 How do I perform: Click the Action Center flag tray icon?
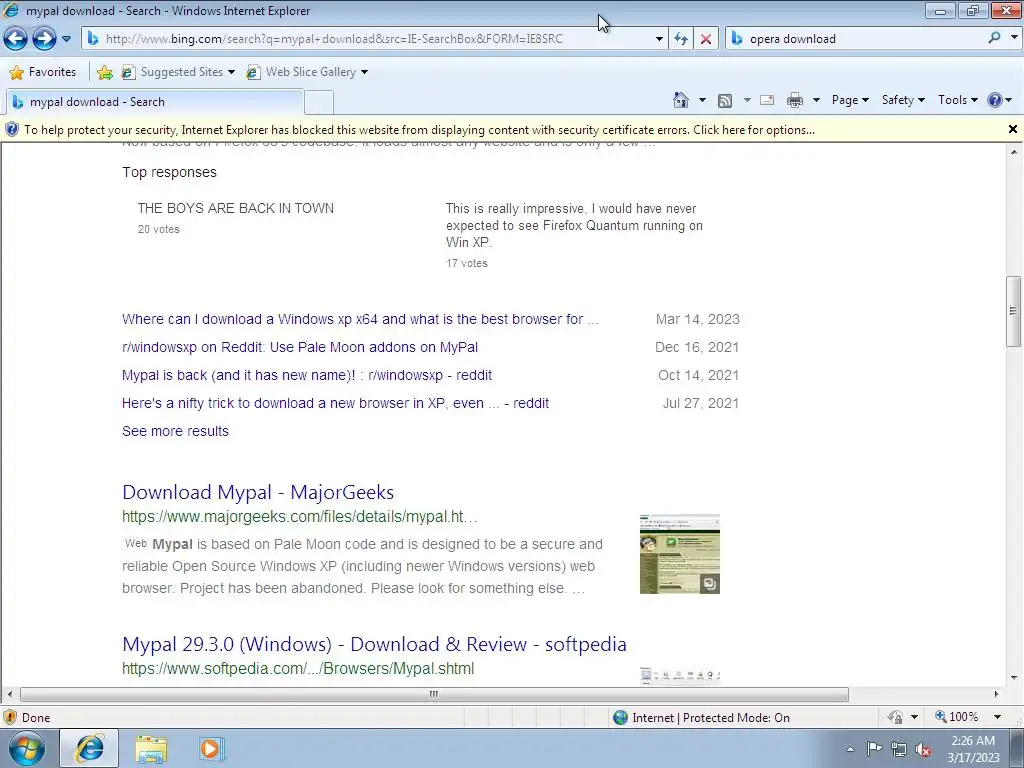(x=874, y=748)
